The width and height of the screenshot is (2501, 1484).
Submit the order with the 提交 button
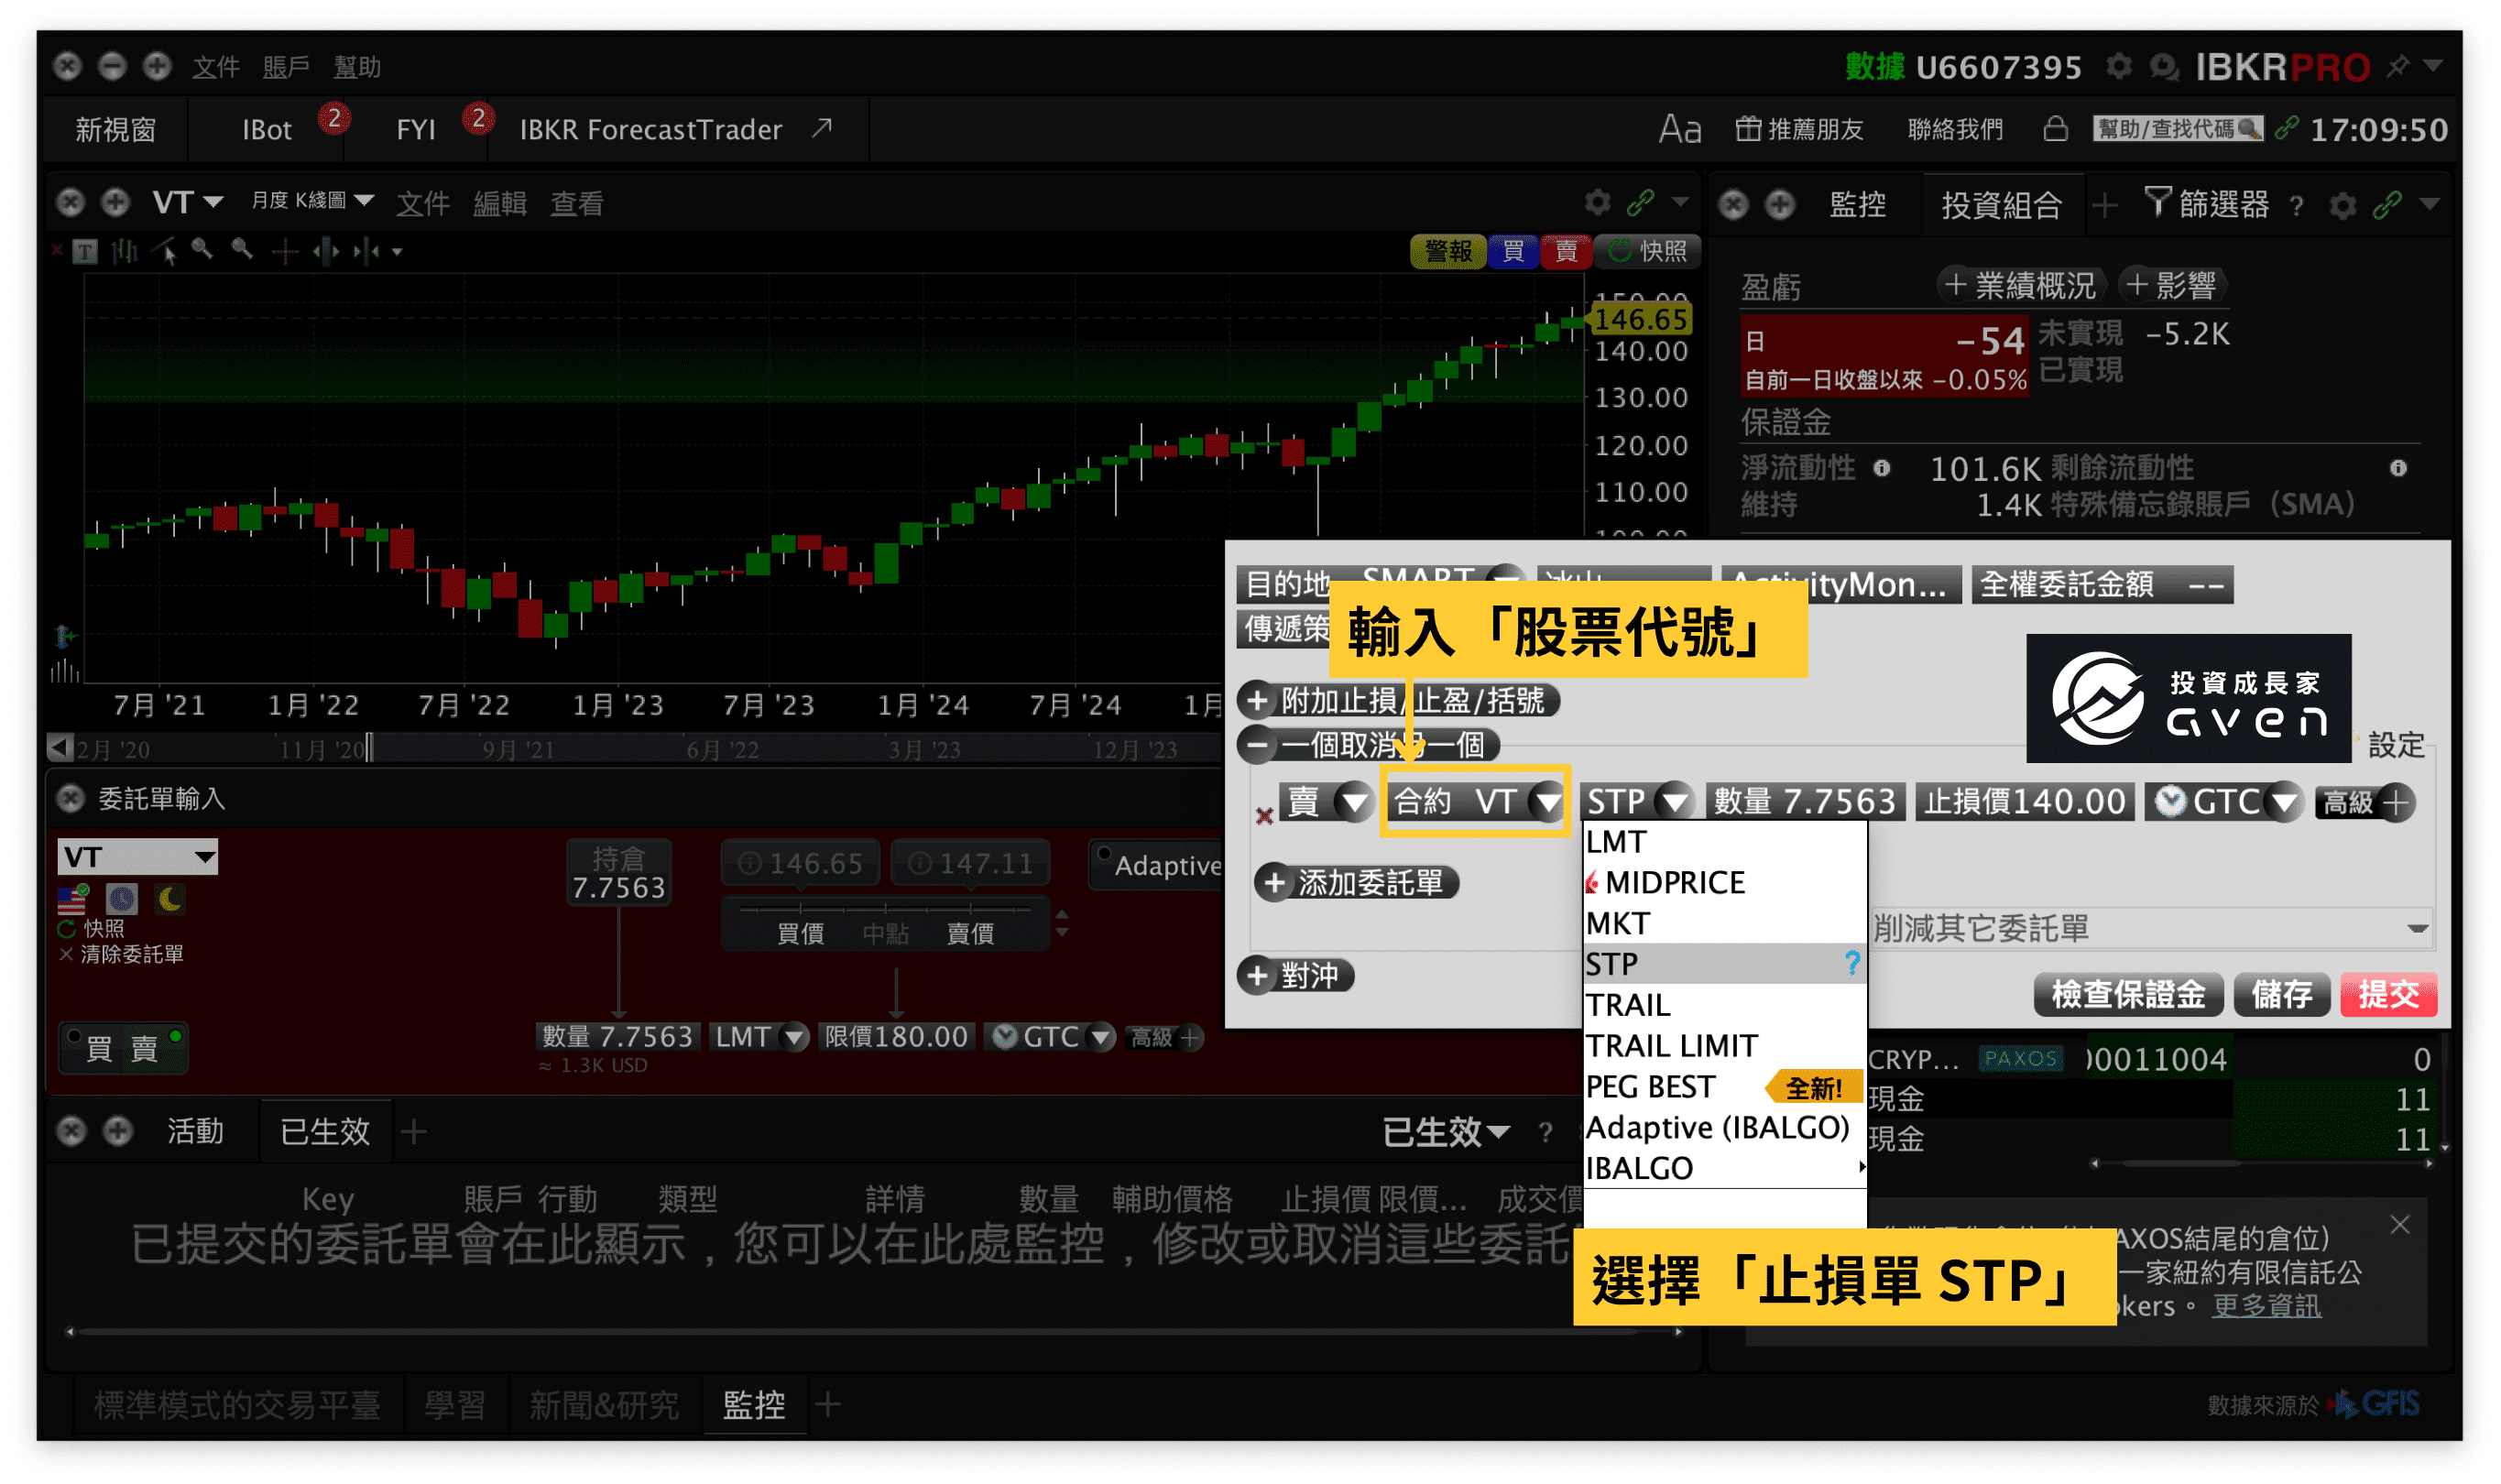(2389, 995)
